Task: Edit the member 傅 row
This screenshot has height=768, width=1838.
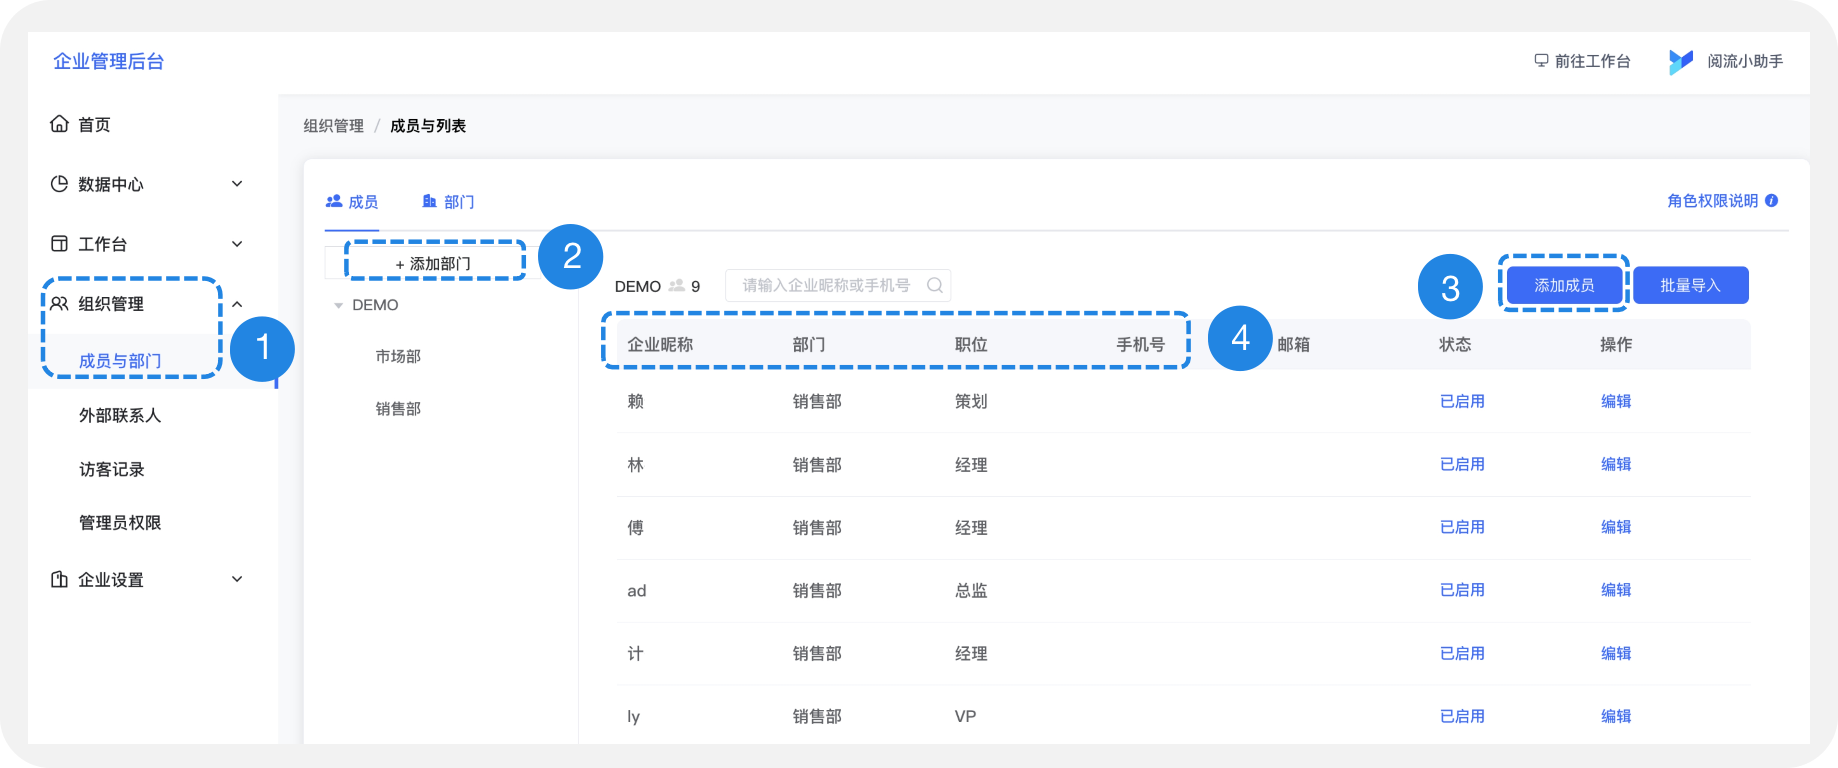Action: coord(1616,527)
